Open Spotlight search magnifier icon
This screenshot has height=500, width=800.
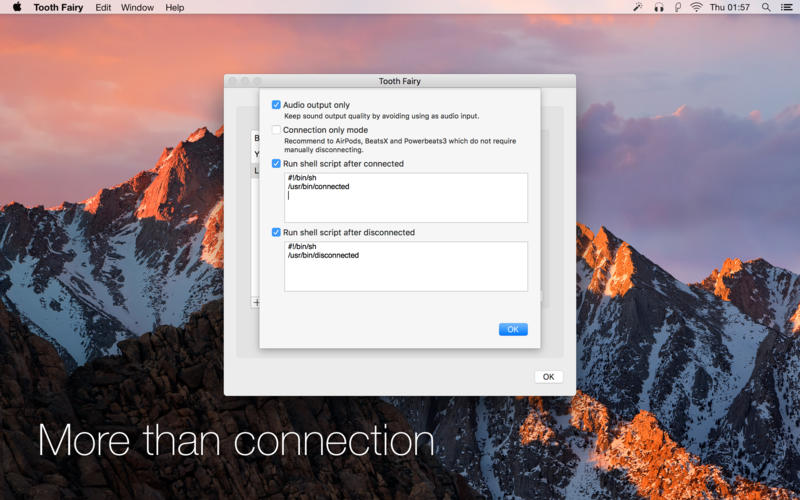pyautogui.click(x=766, y=7)
